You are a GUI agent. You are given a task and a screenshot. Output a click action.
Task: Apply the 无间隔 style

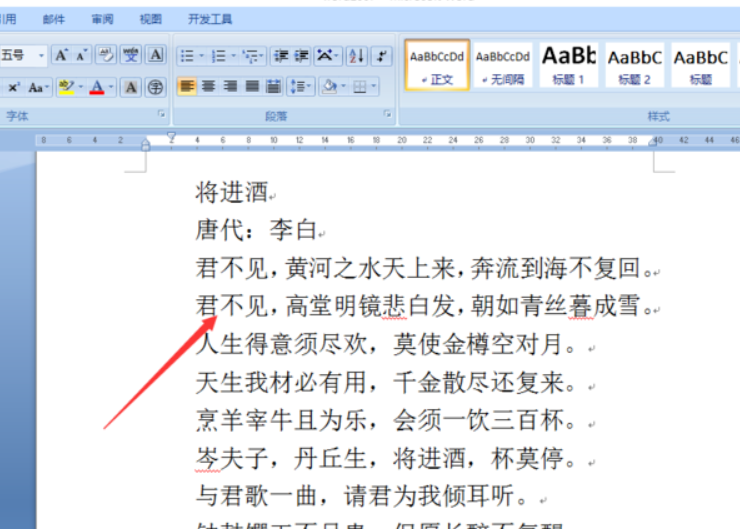[x=503, y=65]
